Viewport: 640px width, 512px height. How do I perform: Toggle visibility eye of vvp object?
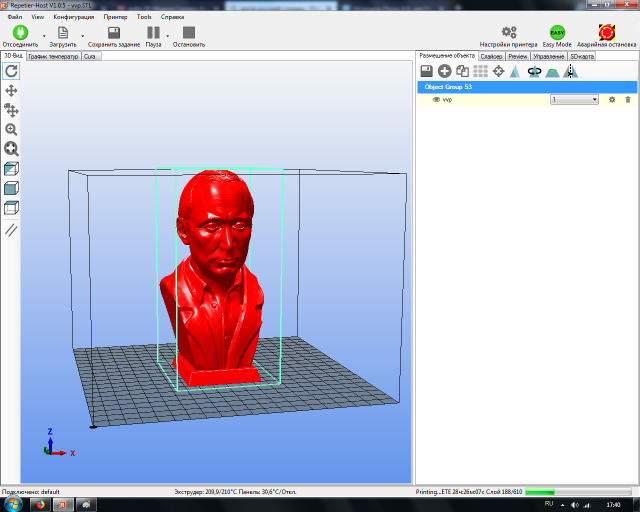[x=436, y=100]
